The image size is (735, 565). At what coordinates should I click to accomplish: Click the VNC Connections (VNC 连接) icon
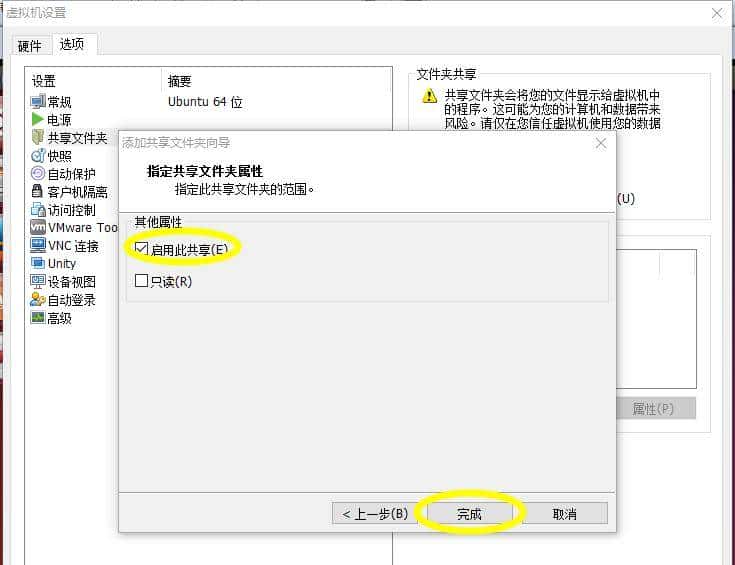pyautogui.click(x=38, y=245)
